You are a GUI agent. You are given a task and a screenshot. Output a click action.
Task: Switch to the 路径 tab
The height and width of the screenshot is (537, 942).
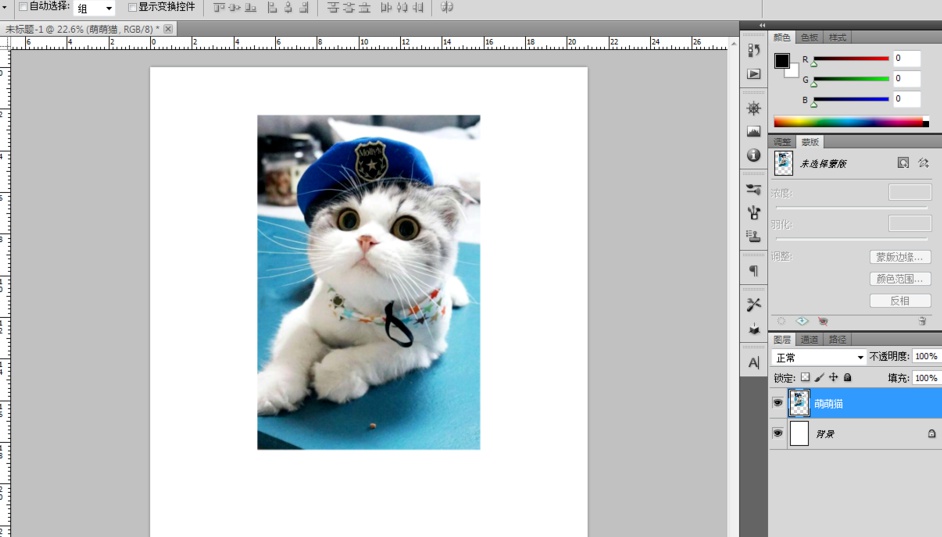pyautogui.click(x=837, y=339)
